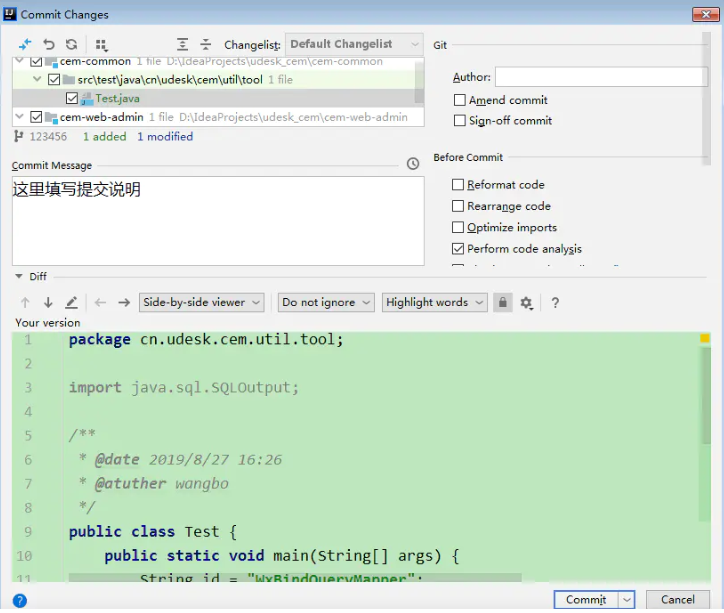Screen dimensions: 724x613
Task: Click the Commit button
Action: point(586,600)
